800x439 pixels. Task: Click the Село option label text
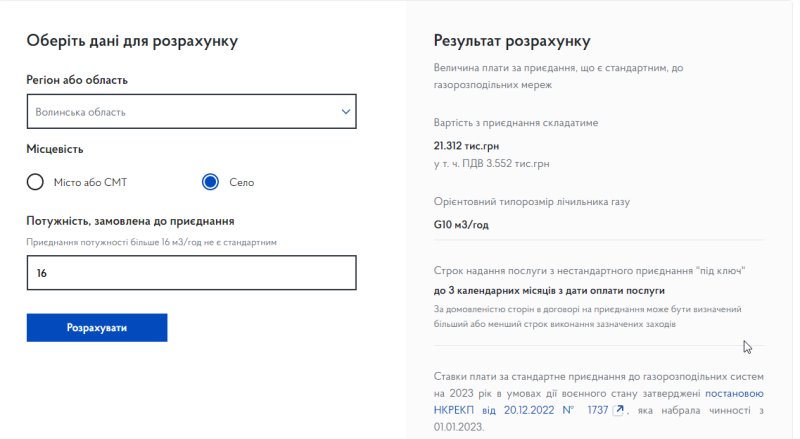tap(241, 182)
